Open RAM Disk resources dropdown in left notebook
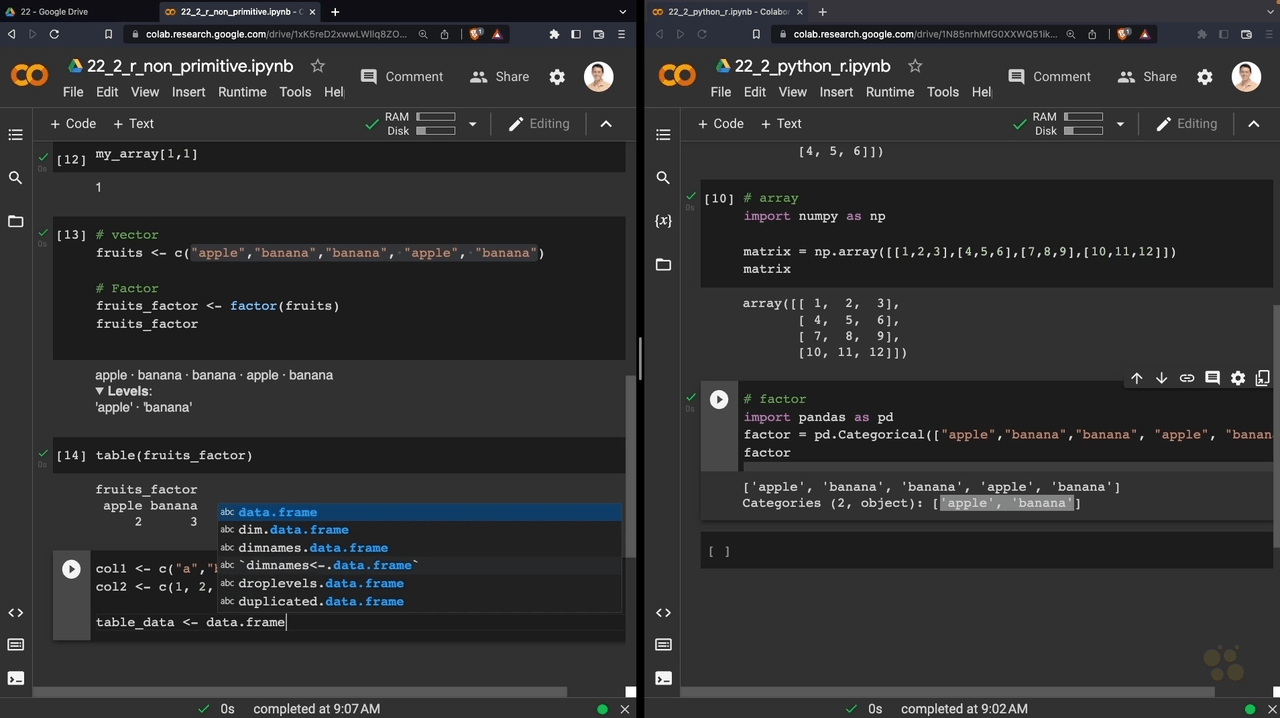The height and width of the screenshot is (718, 1280). [x=473, y=124]
